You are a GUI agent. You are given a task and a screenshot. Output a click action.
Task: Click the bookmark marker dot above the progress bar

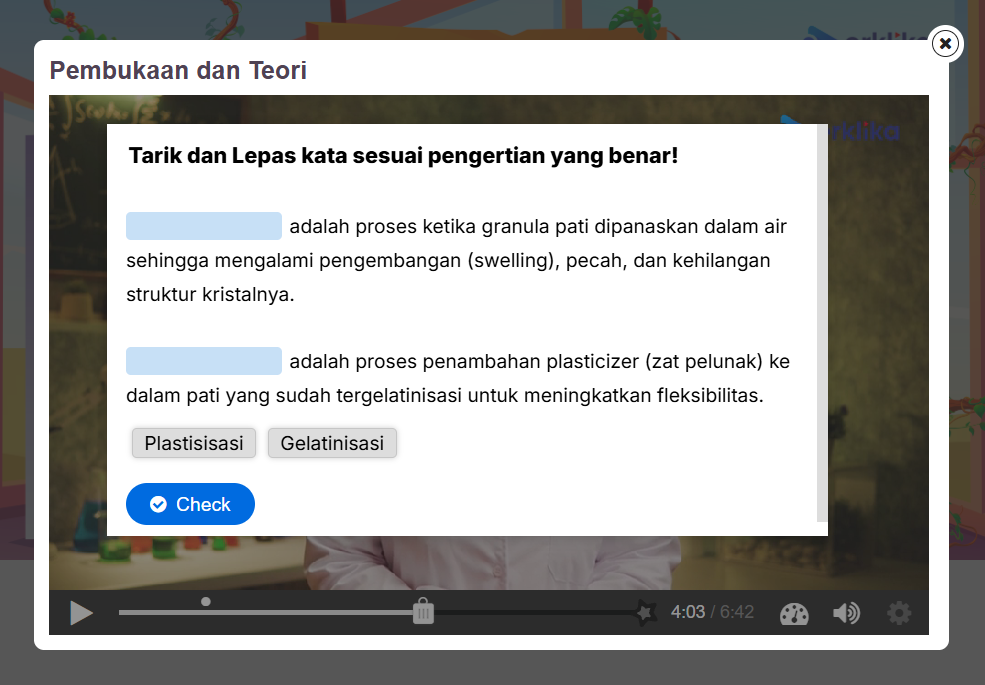pyautogui.click(x=205, y=601)
